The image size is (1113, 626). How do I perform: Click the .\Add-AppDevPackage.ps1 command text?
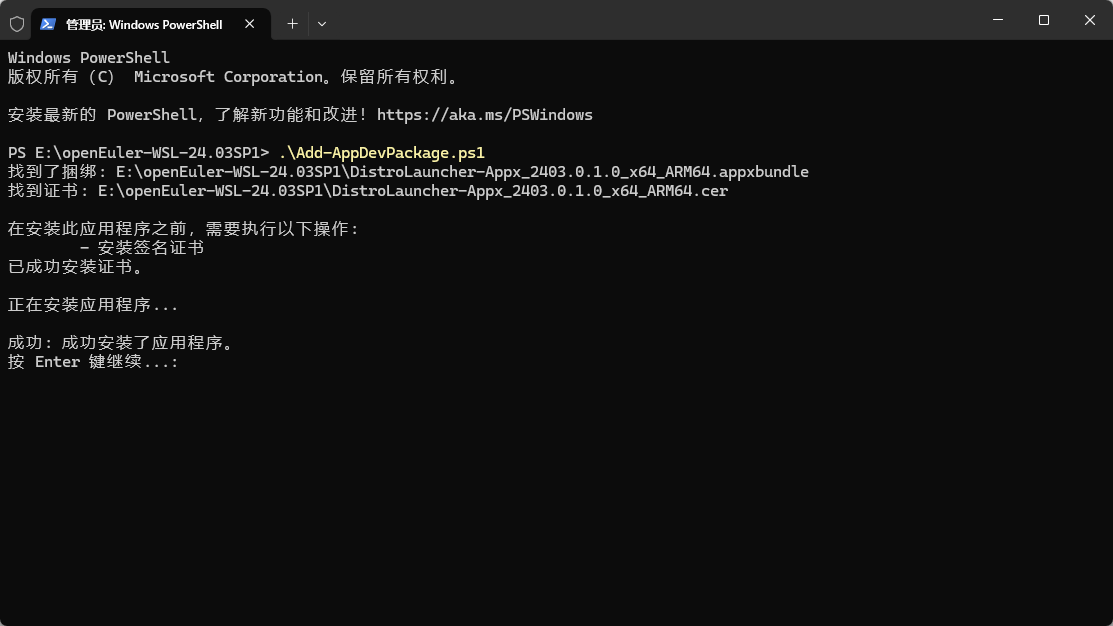[x=382, y=153]
